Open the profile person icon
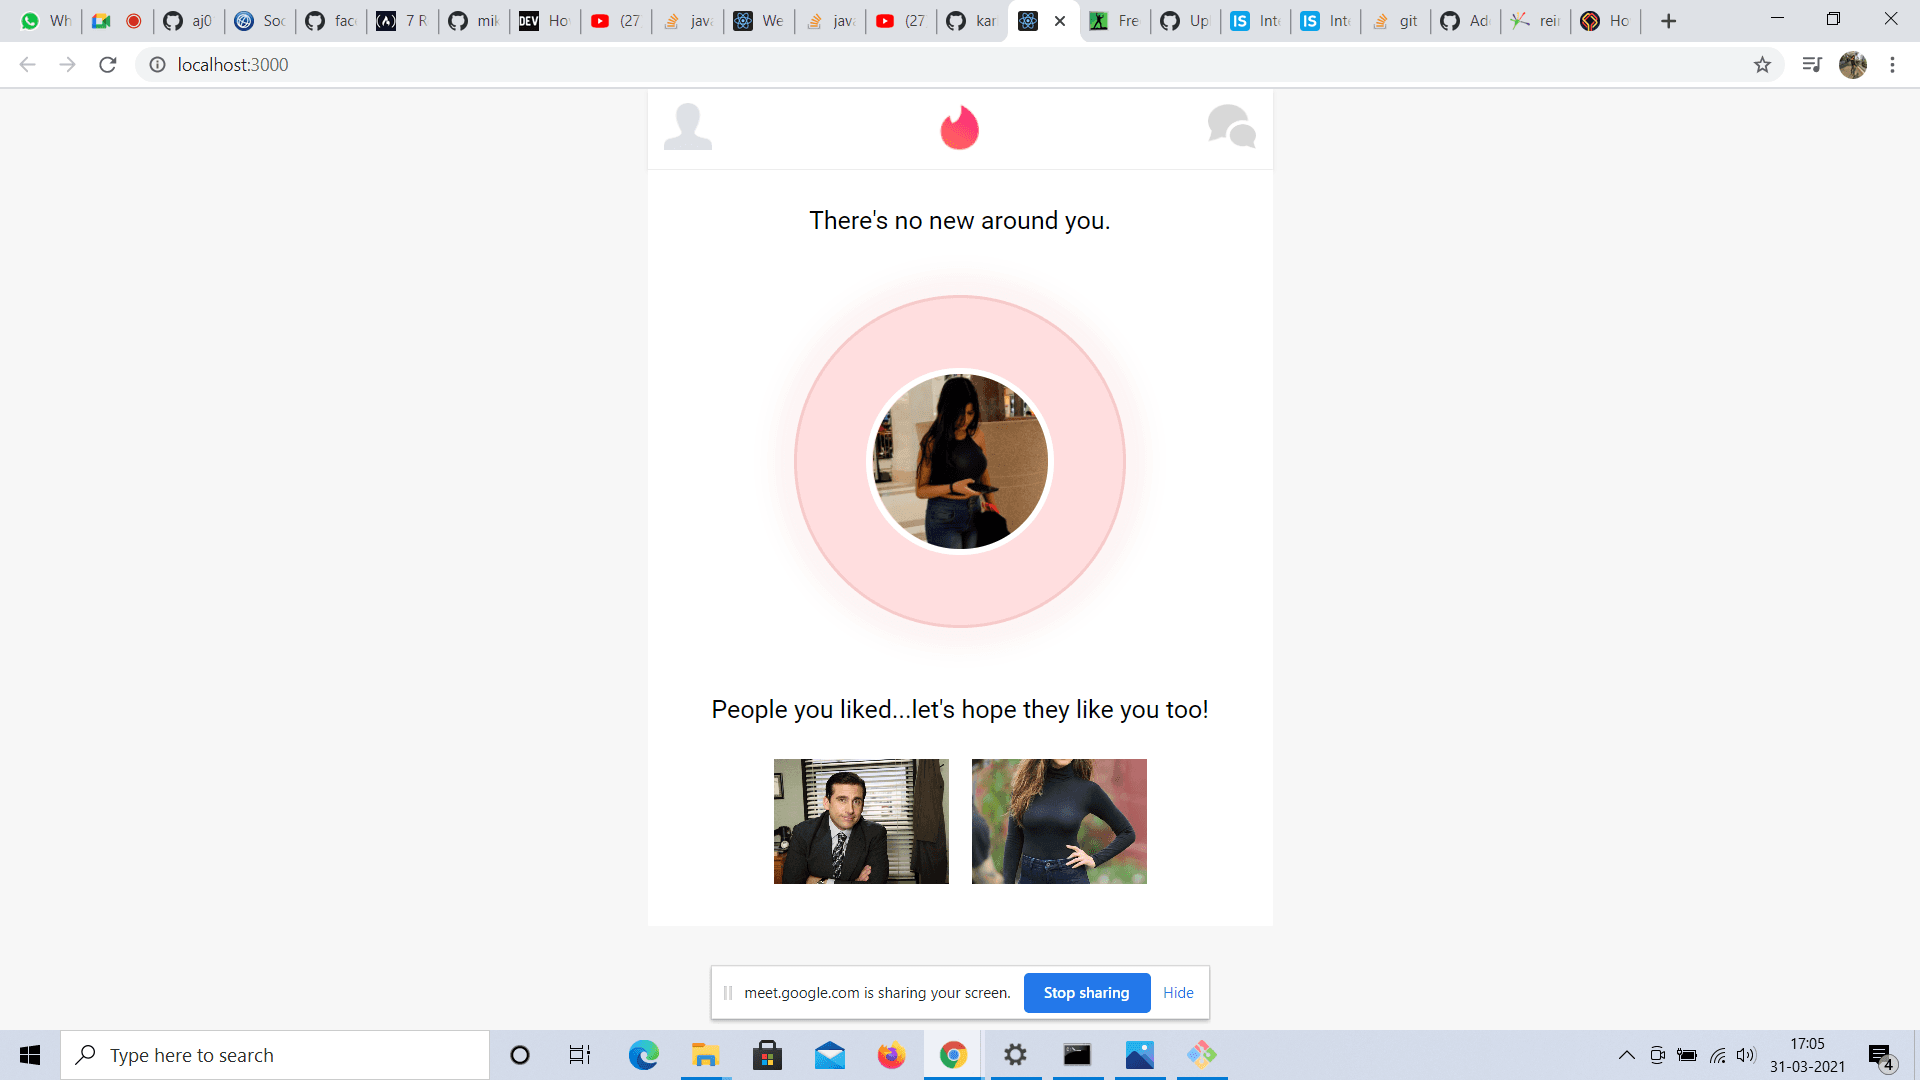 click(x=688, y=127)
